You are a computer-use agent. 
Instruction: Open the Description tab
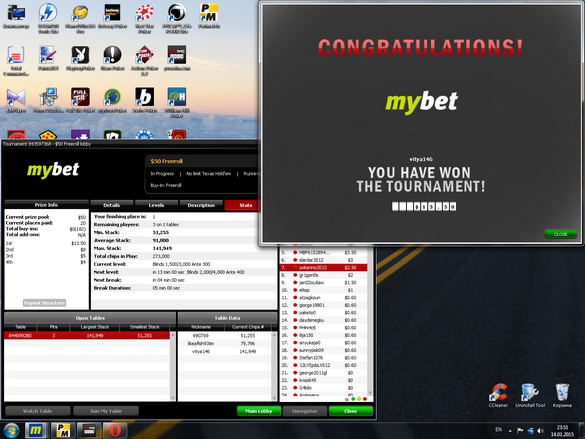[201, 205]
